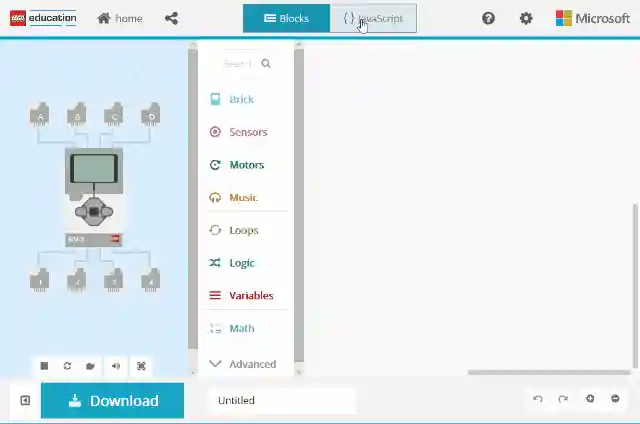Screen dimensions: 640x424
Task: Switch to the JavaScript editor tab
Action: coord(373,18)
